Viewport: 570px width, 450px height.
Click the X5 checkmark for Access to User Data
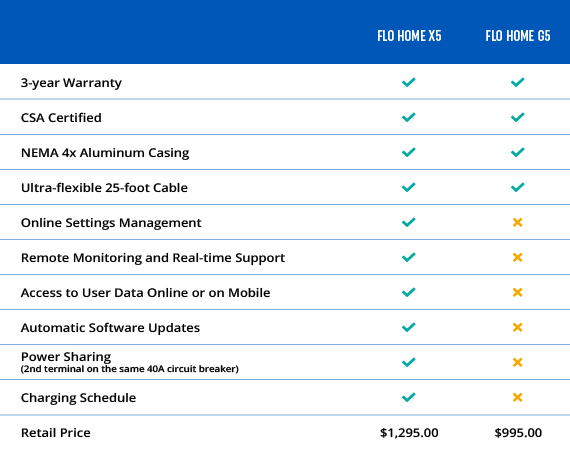tap(409, 292)
